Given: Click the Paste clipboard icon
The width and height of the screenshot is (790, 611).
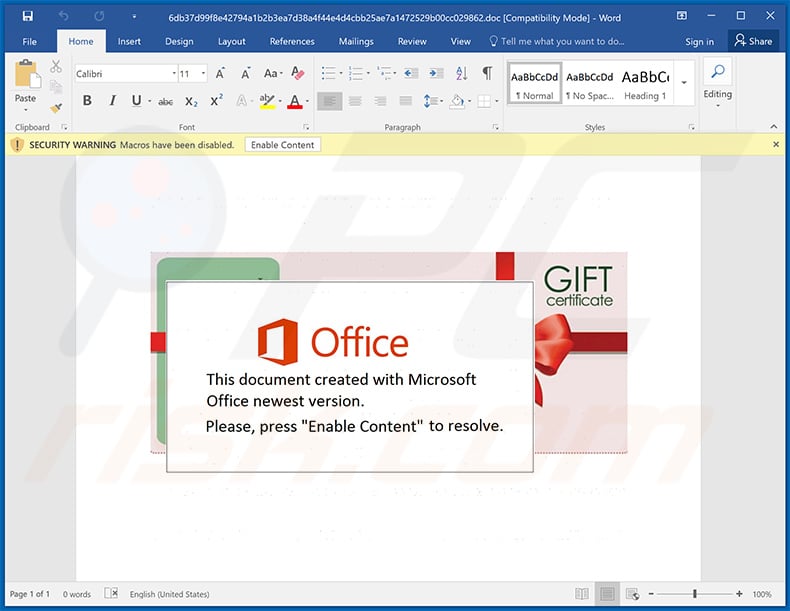Looking at the screenshot, I should (27, 75).
